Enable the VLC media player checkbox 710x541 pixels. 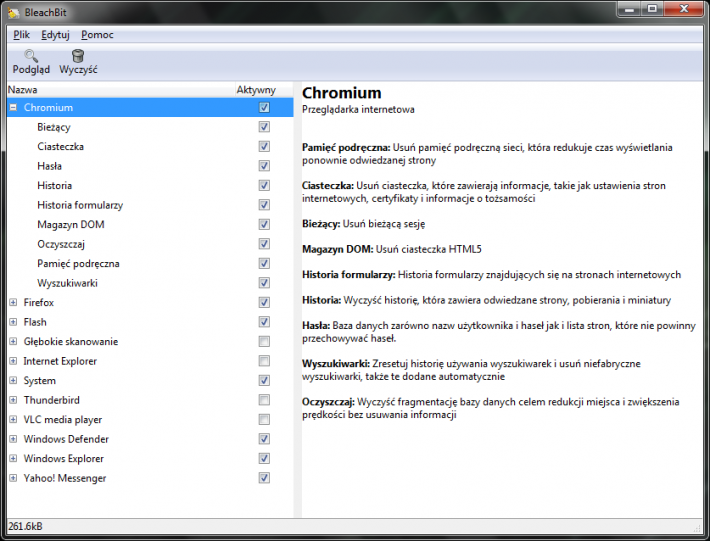pos(264,419)
